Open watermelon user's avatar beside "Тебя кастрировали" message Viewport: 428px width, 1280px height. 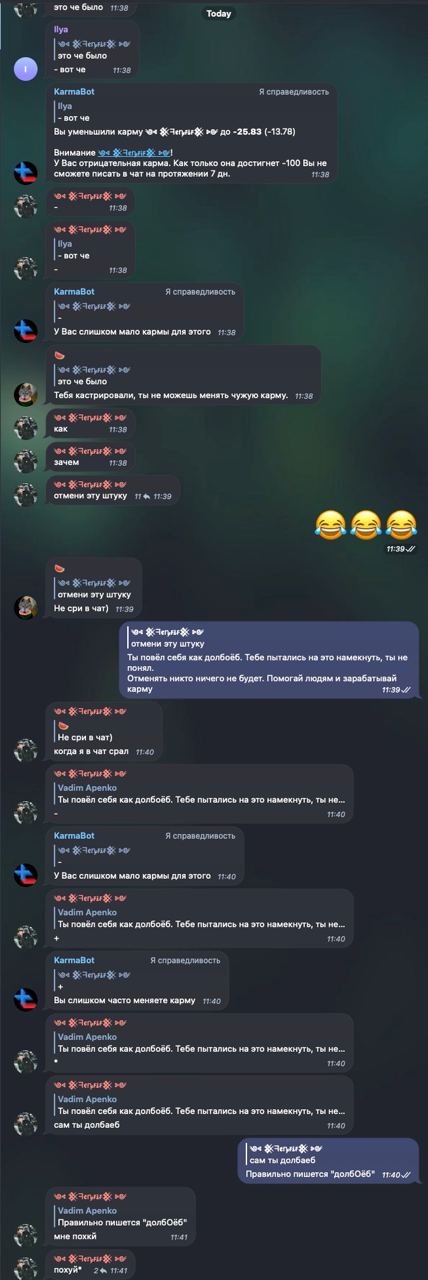(x=26, y=394)
